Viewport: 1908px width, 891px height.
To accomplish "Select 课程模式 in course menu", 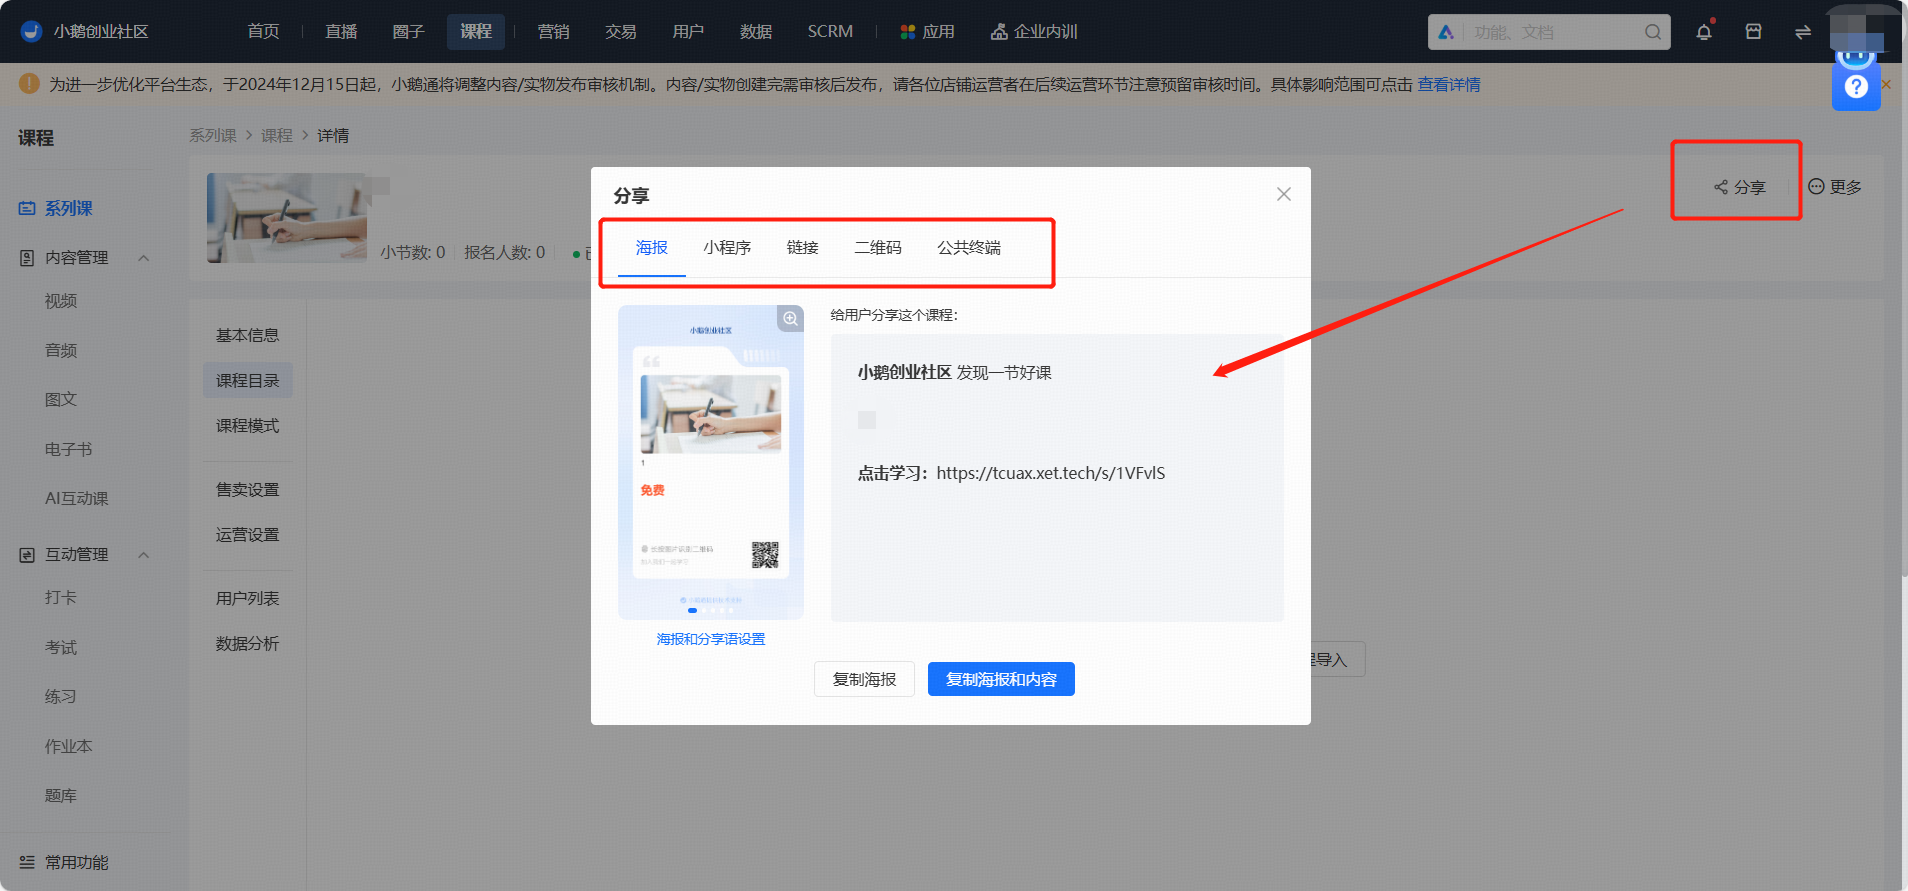I will [248, 426].
